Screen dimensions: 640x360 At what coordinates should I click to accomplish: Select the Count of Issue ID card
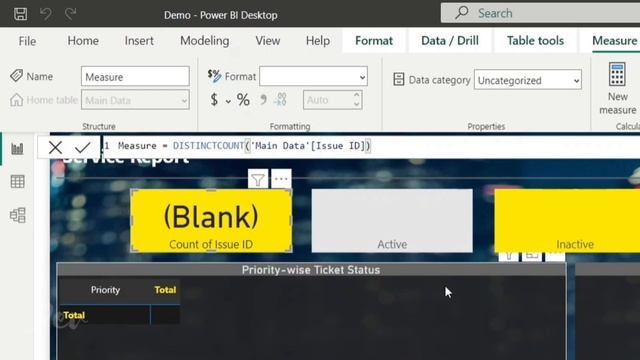tap(211, 221)
